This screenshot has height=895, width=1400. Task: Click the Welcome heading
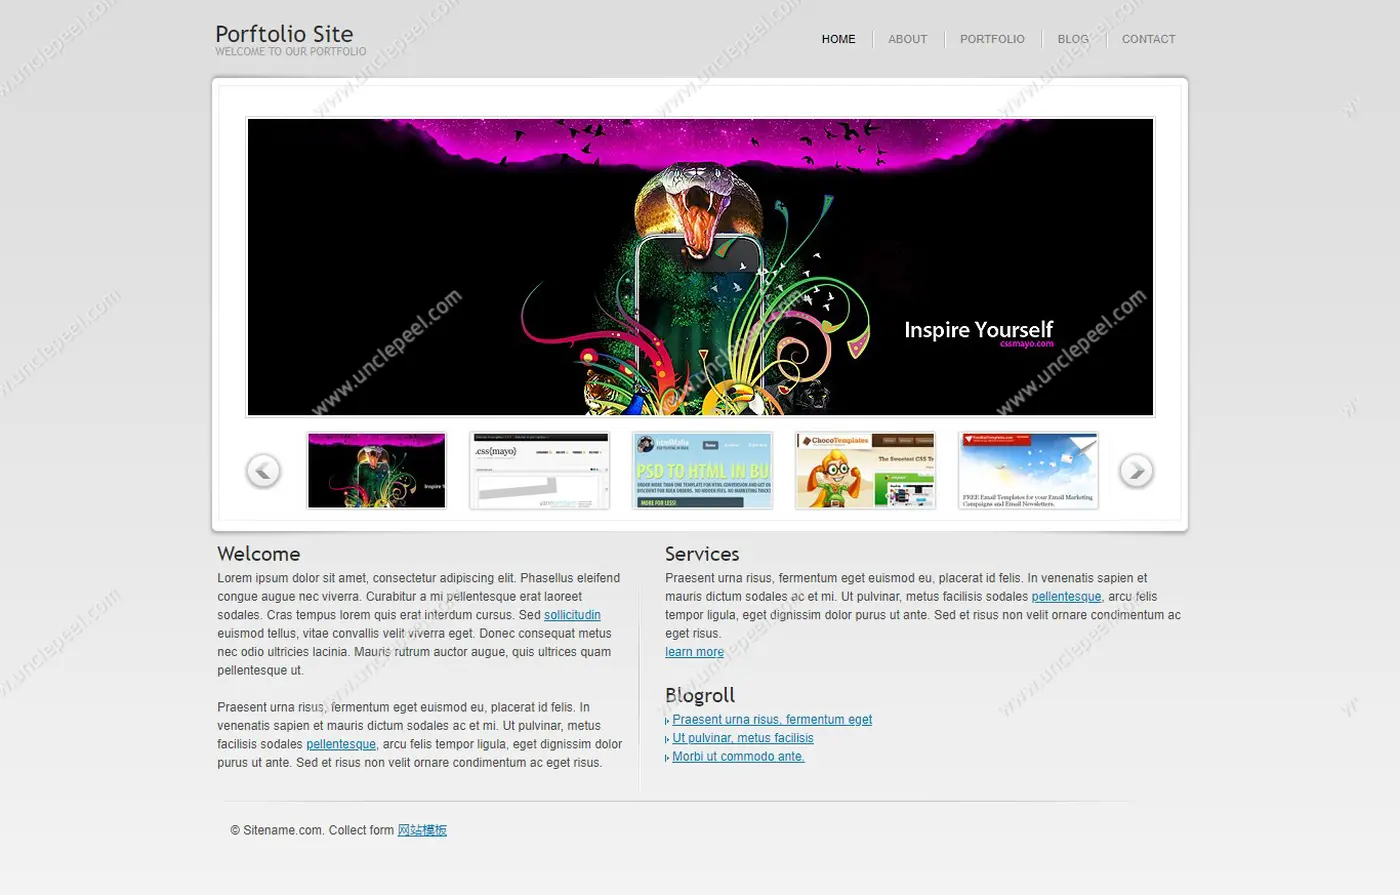[x=258, y=554]
